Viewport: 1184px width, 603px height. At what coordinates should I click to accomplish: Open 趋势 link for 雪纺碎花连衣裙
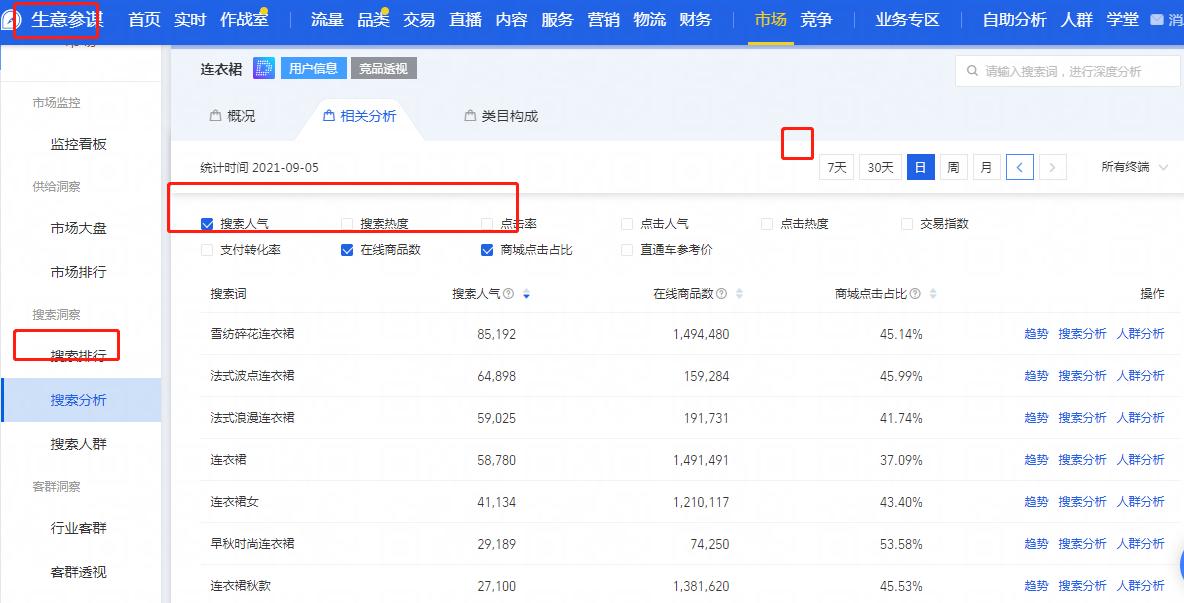pos(1036,333)
